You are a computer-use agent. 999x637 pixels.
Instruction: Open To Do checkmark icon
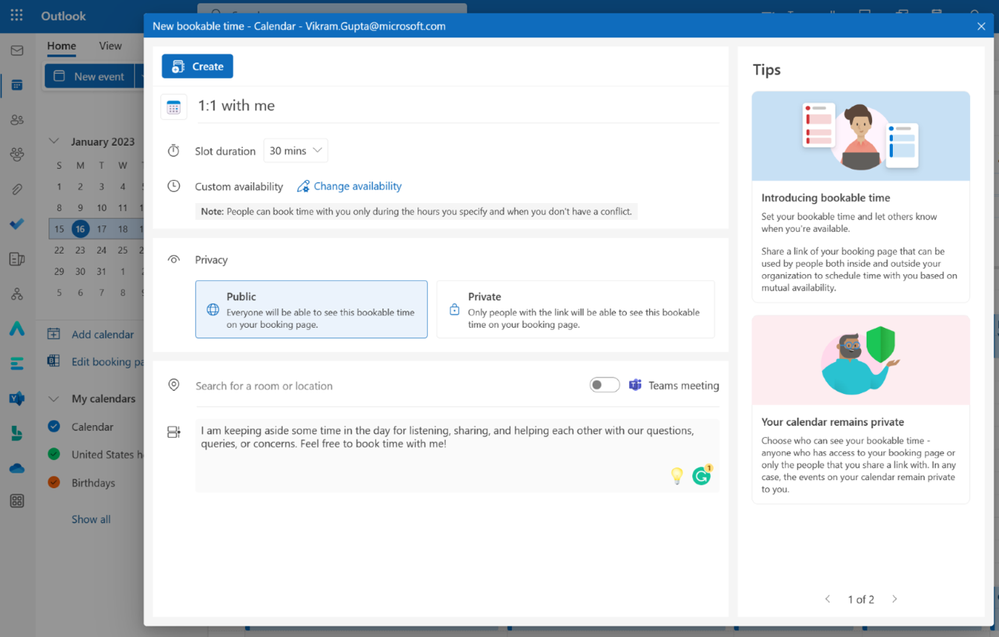(x=17, y=224)
